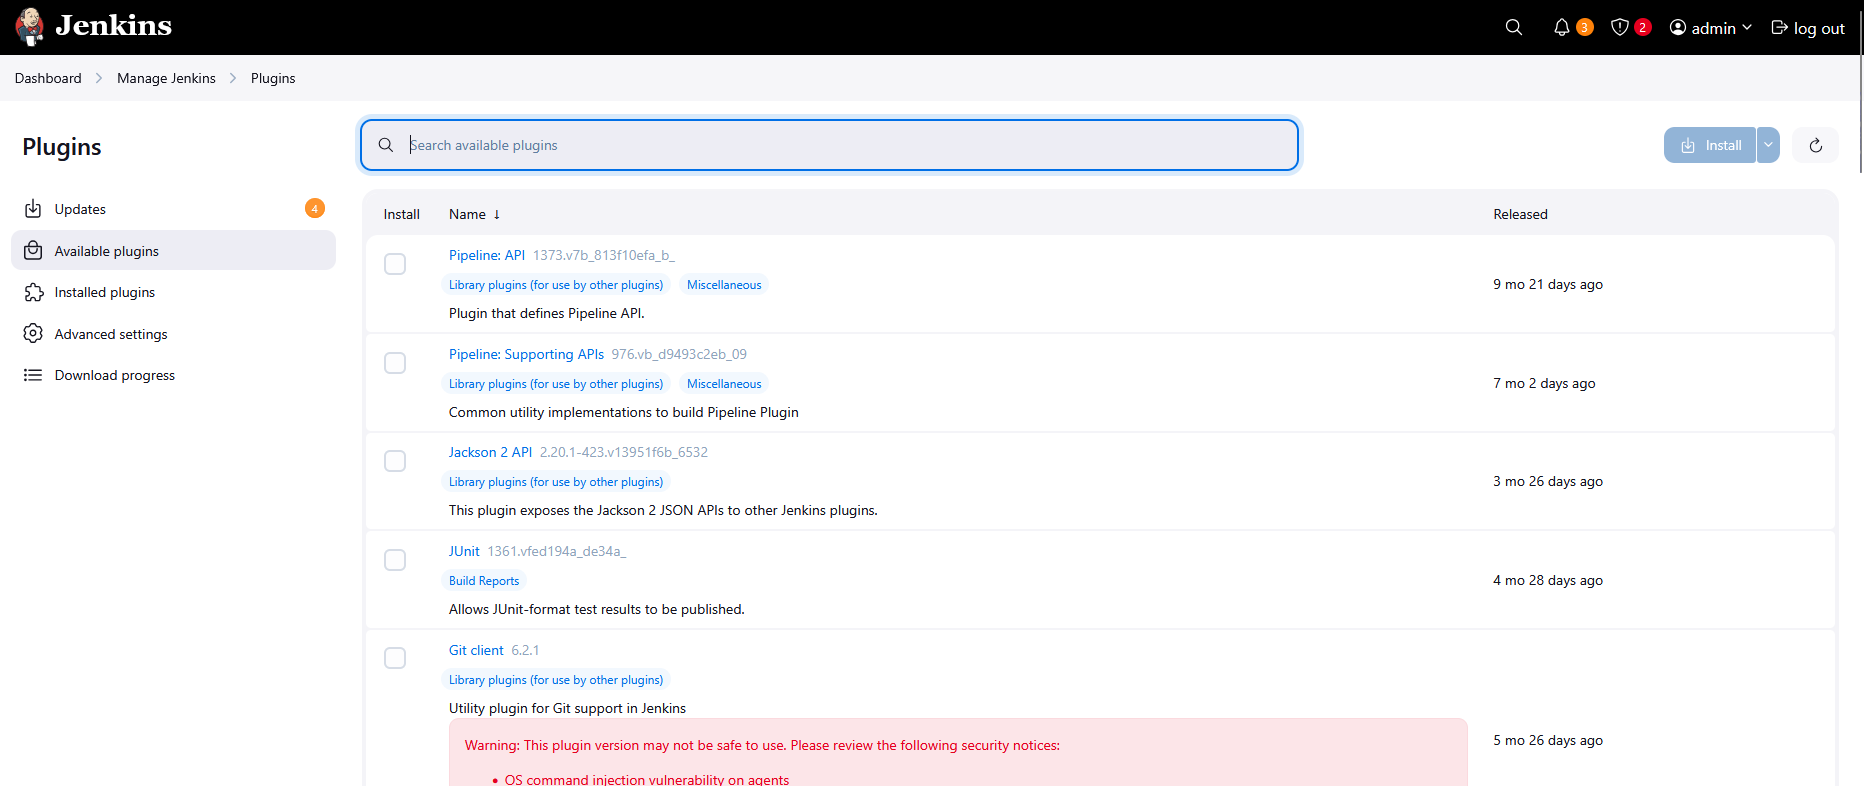Click the log out icon
Image resolution: width=1864 pixels, height=786 pixels.
click(1779, 28)
